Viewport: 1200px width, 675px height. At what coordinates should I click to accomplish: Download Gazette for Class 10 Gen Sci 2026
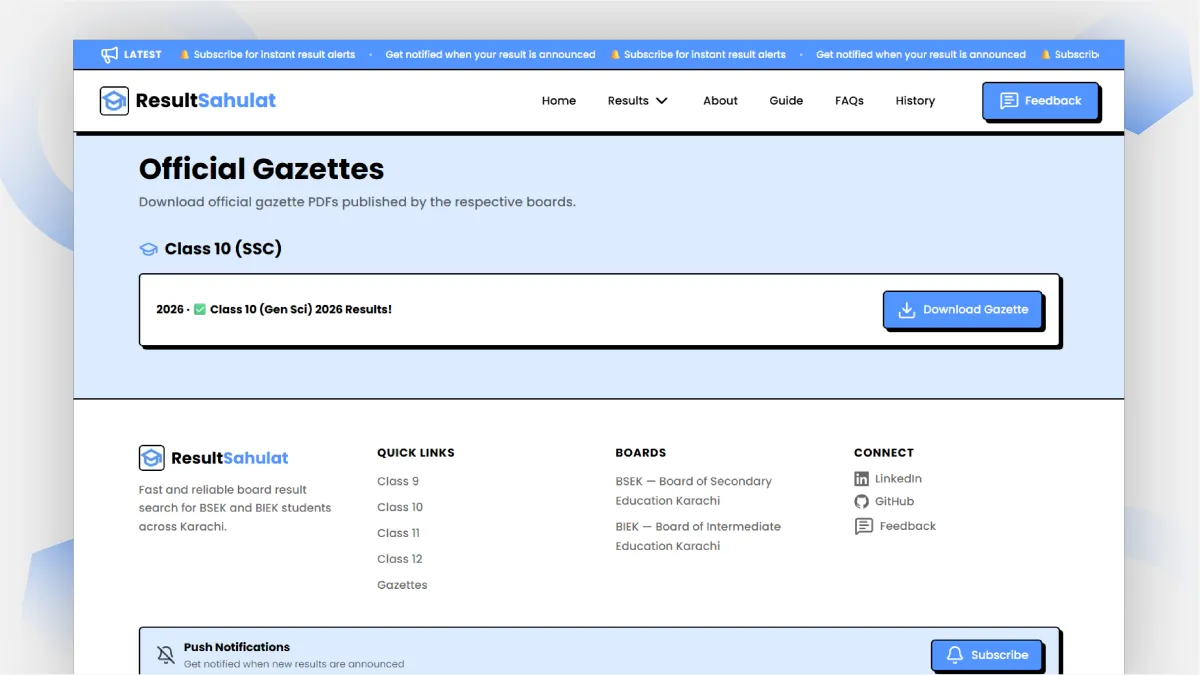[x=963, y=310]
